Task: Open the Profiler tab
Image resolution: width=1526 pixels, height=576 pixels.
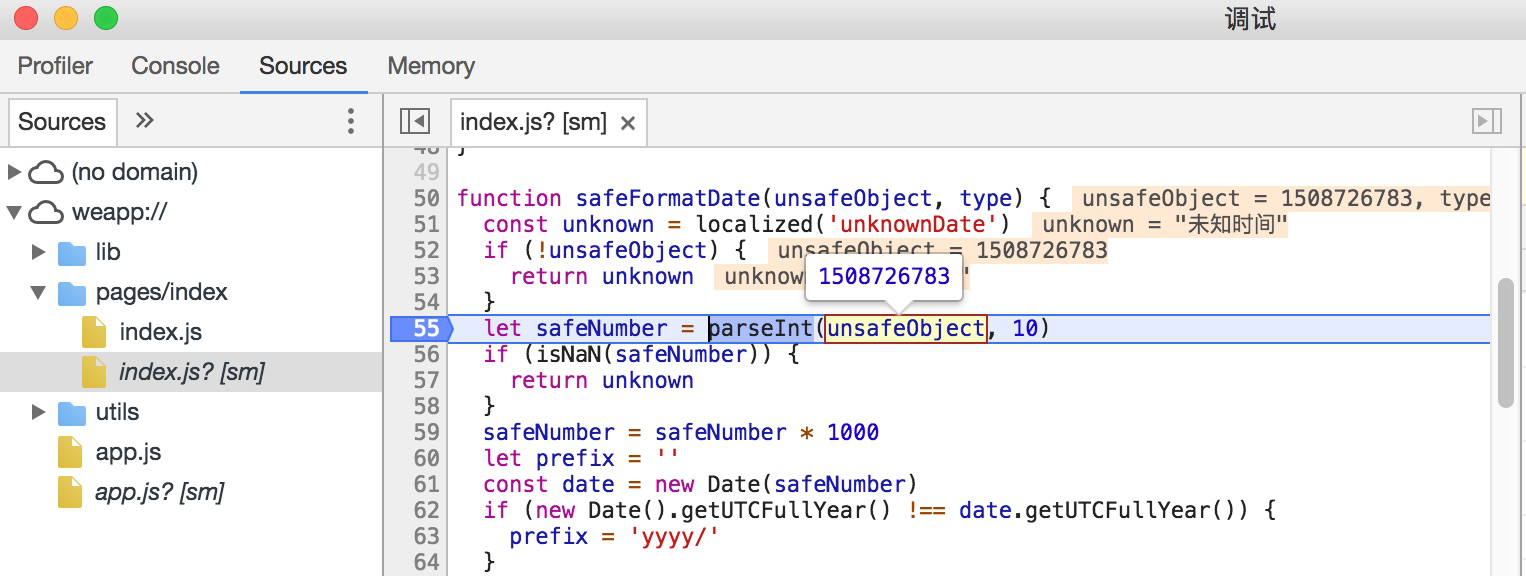Action: [x=55, y=66]
